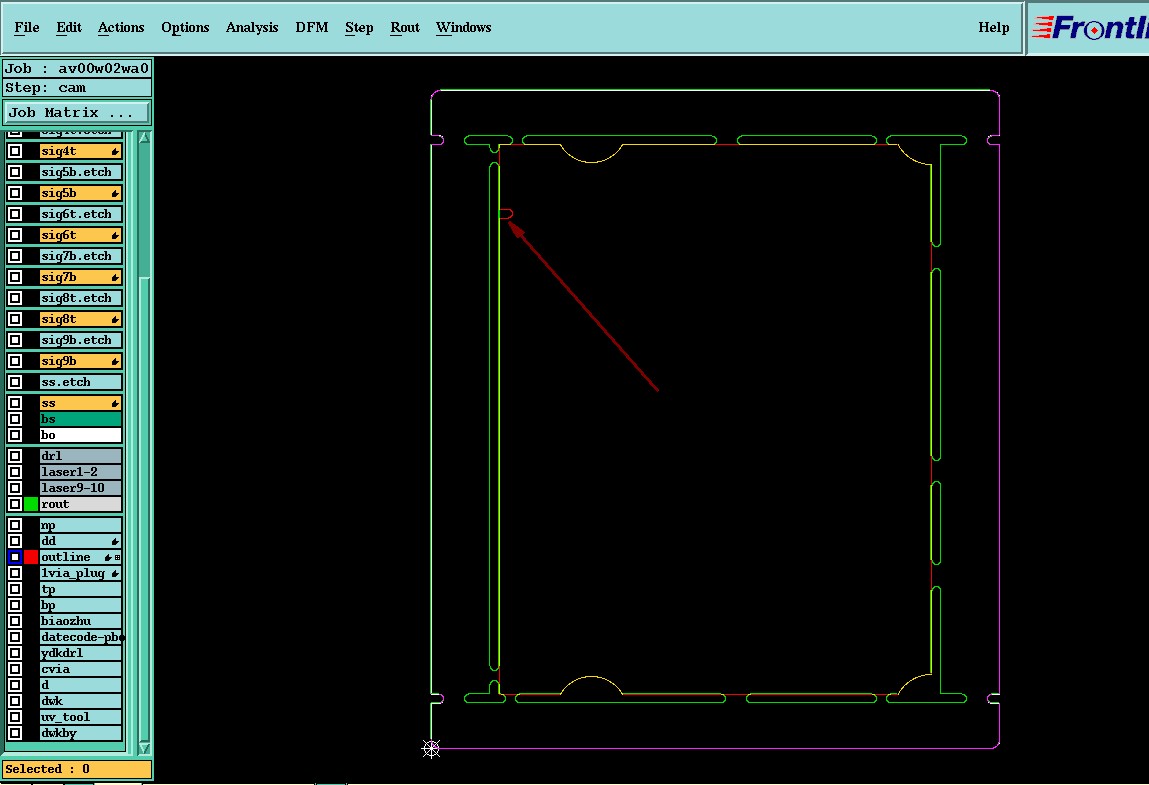Click the marker icon on ss layer
The image size is (1149, 785).
click(x=115, y=404)
